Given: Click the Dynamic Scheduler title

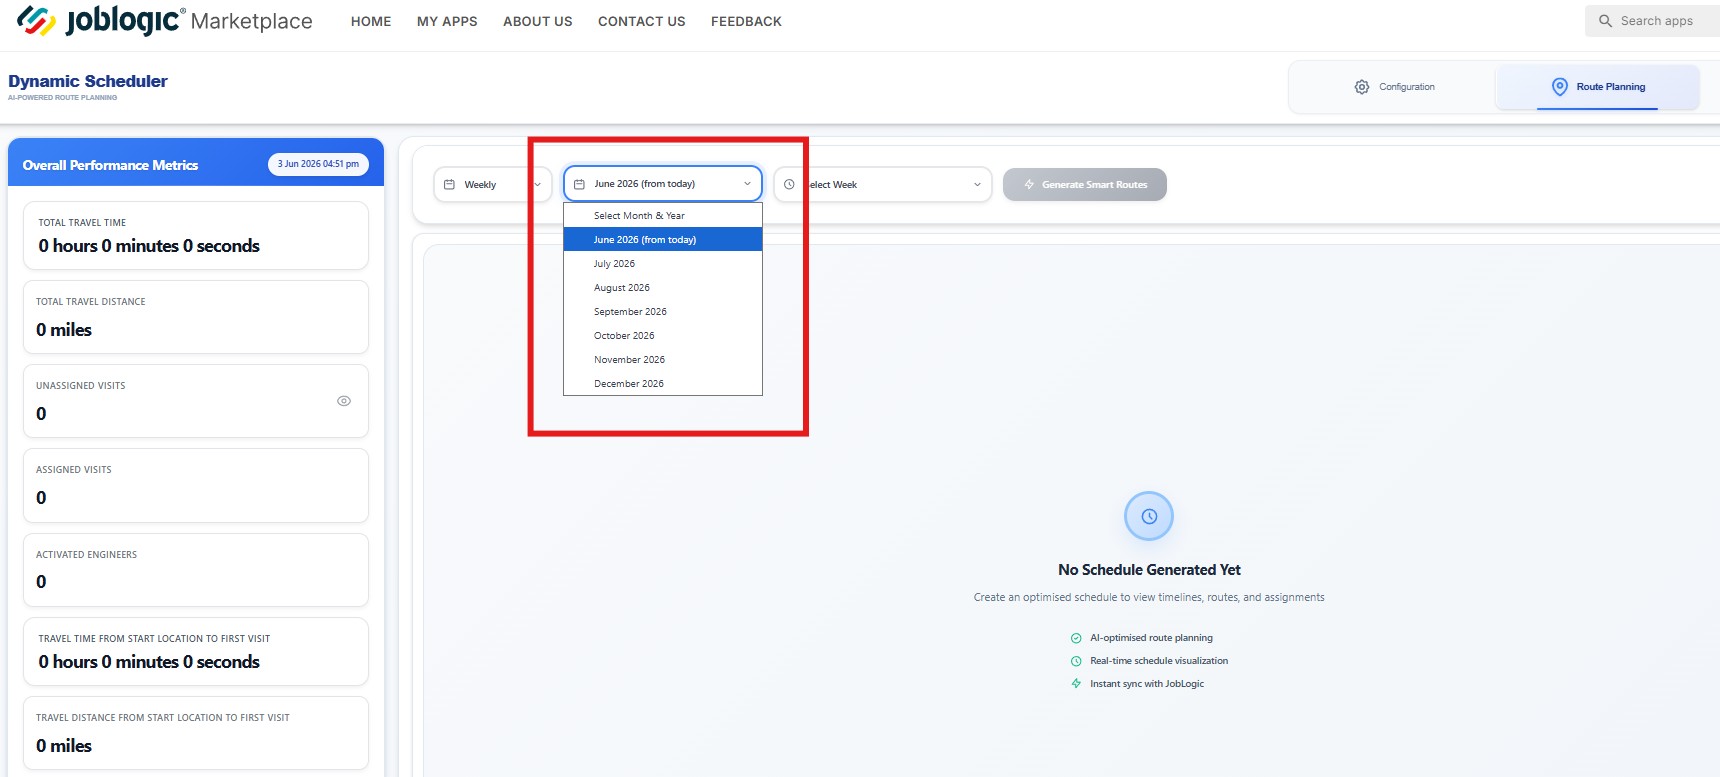Looking at the screenshot, I should tap(88, 81).
